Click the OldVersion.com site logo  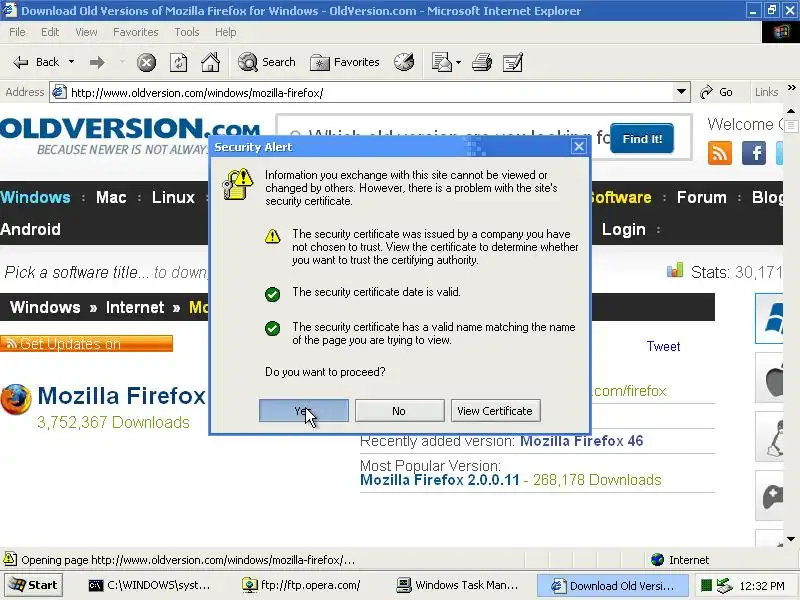click(129, 136)
